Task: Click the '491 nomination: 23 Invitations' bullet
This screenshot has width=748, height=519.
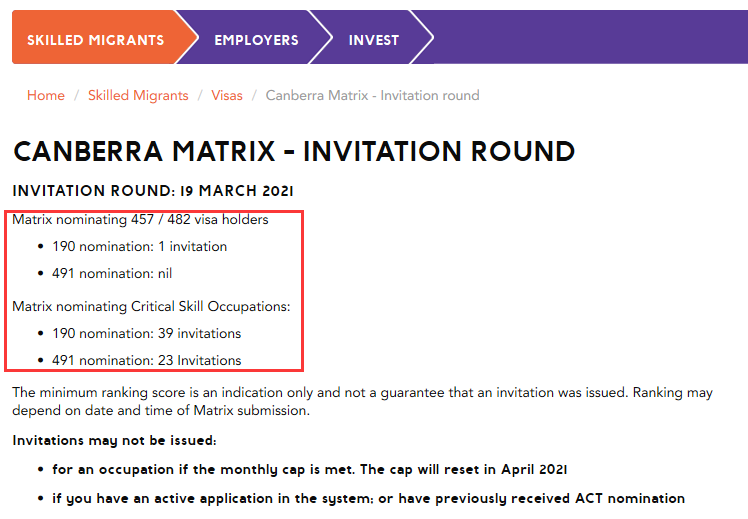Action: 147,360
